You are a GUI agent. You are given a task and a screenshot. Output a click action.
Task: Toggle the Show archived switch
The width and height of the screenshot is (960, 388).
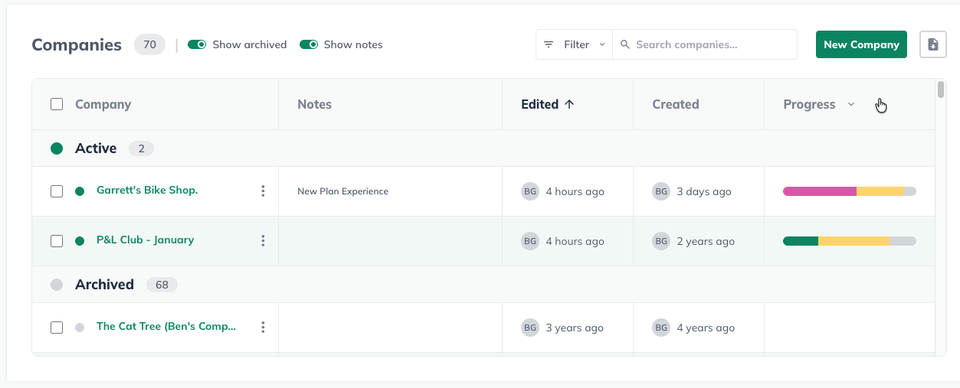(197, 45)
